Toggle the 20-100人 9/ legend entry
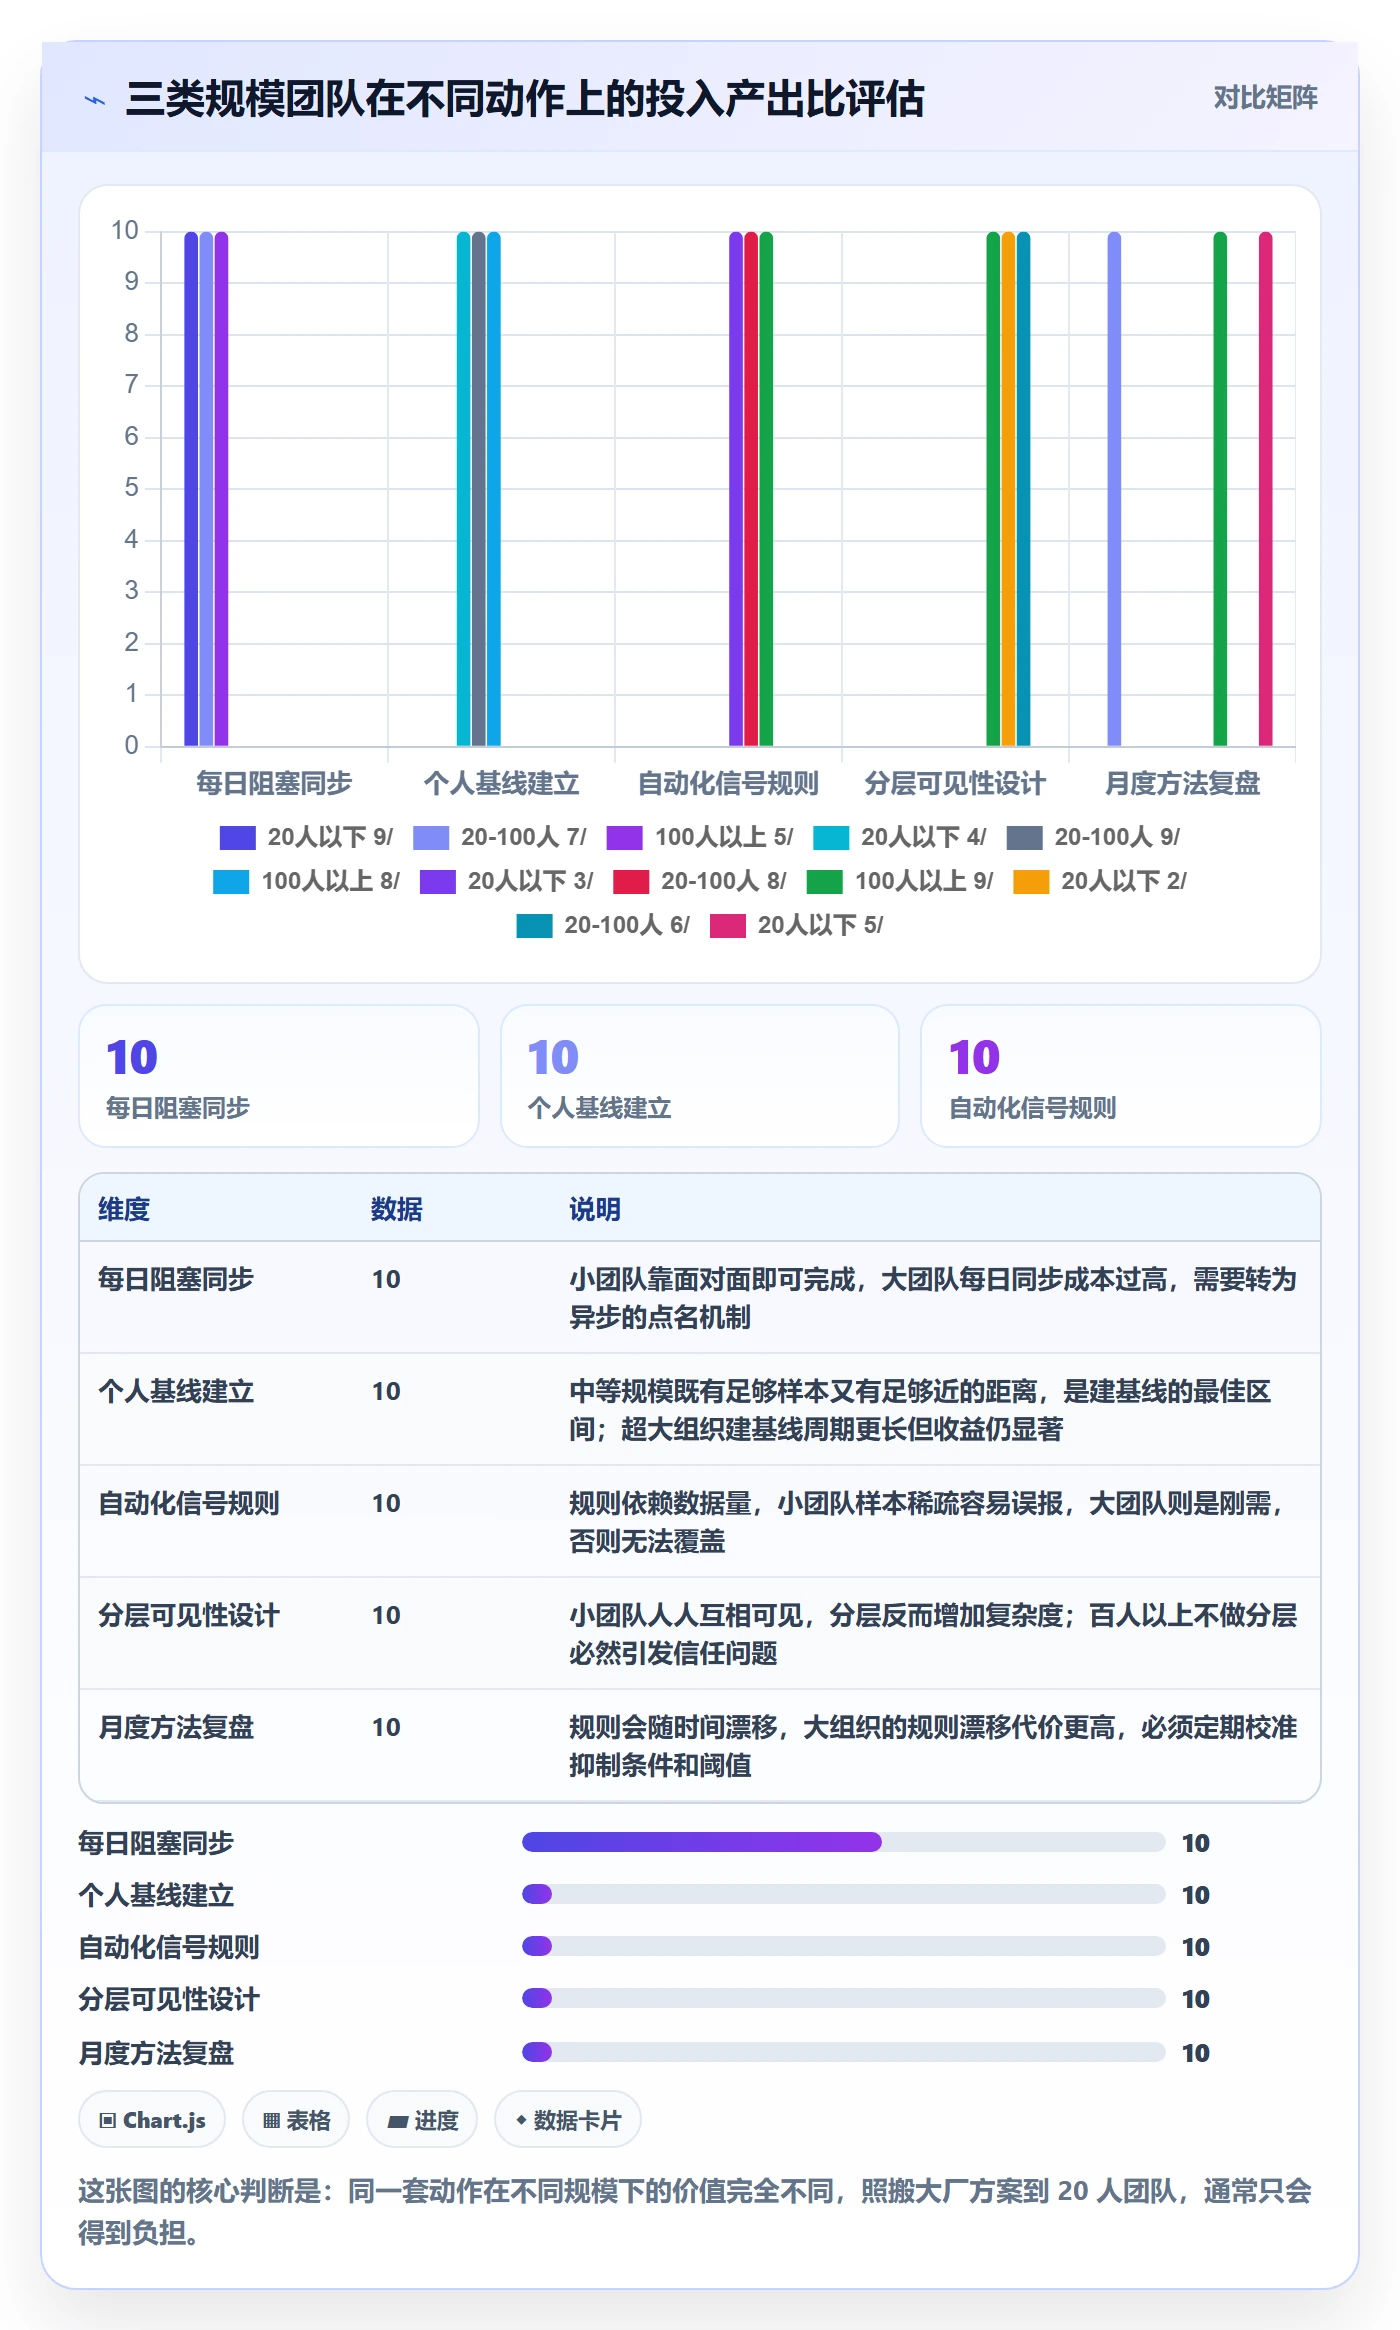1400x2330 pixels. 1093,838
